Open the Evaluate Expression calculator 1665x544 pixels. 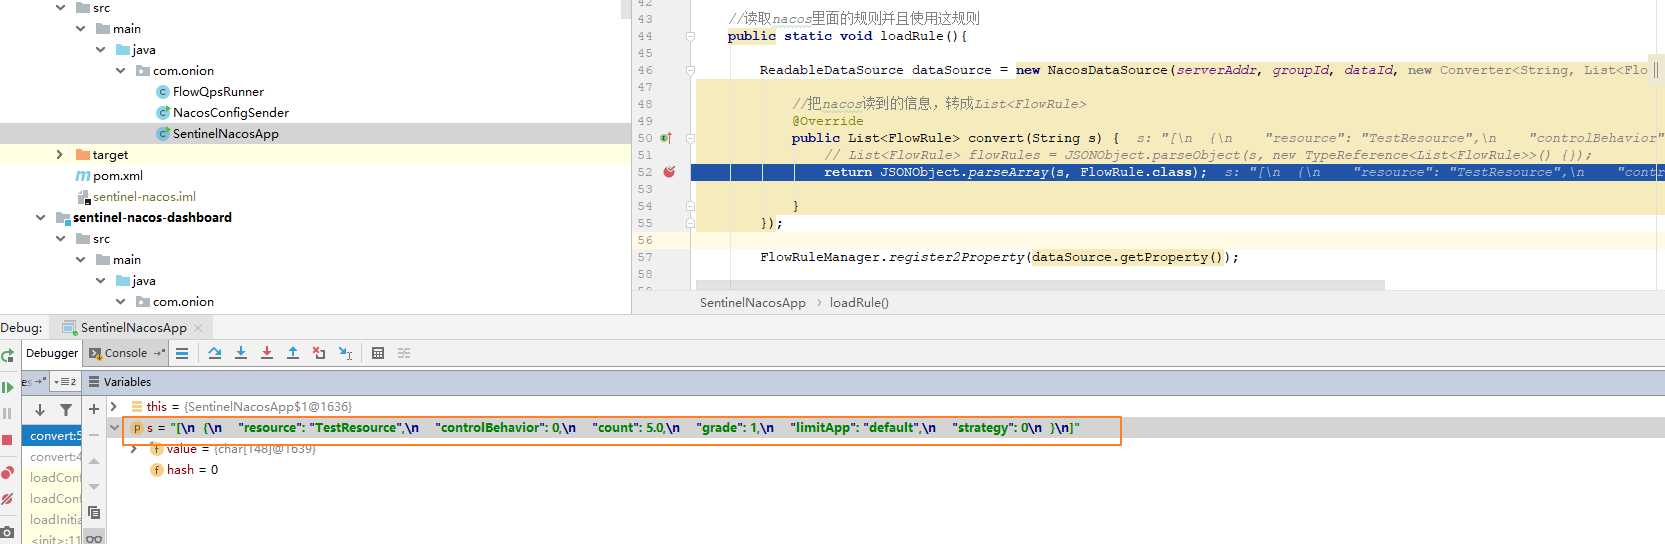click(378, 353)
